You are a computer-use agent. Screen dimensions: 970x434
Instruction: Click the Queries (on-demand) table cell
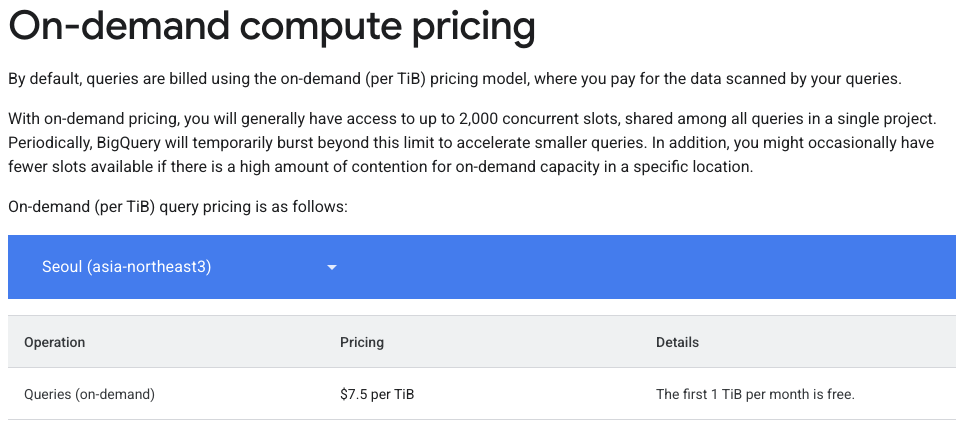tap(90, 394)
